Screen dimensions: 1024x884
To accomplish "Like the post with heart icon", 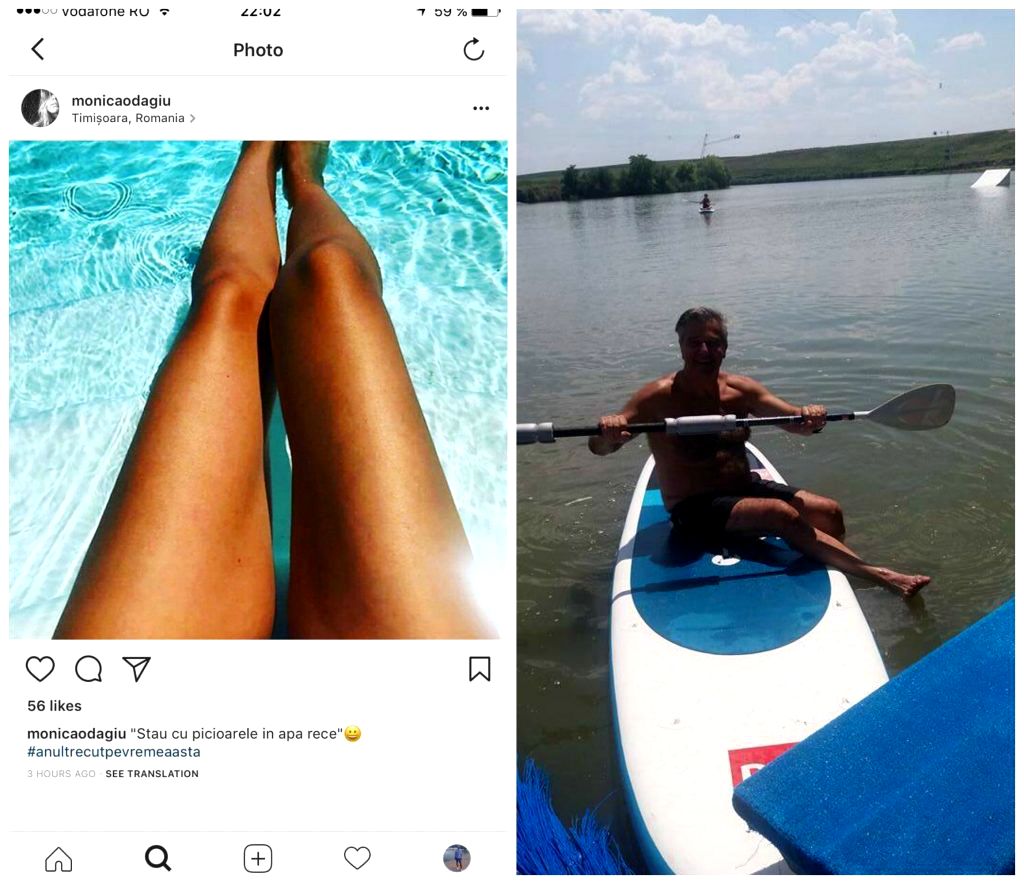I will 40,669.
